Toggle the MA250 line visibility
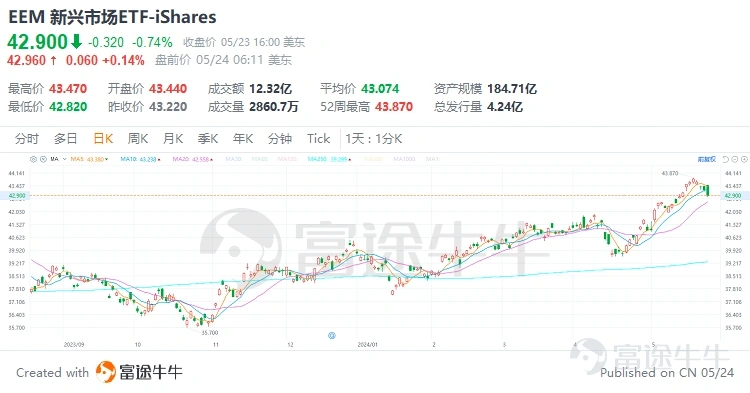Image resolution: width=750 pixels, height=393 pixels. pyautogui.click(x=330, y=159)
